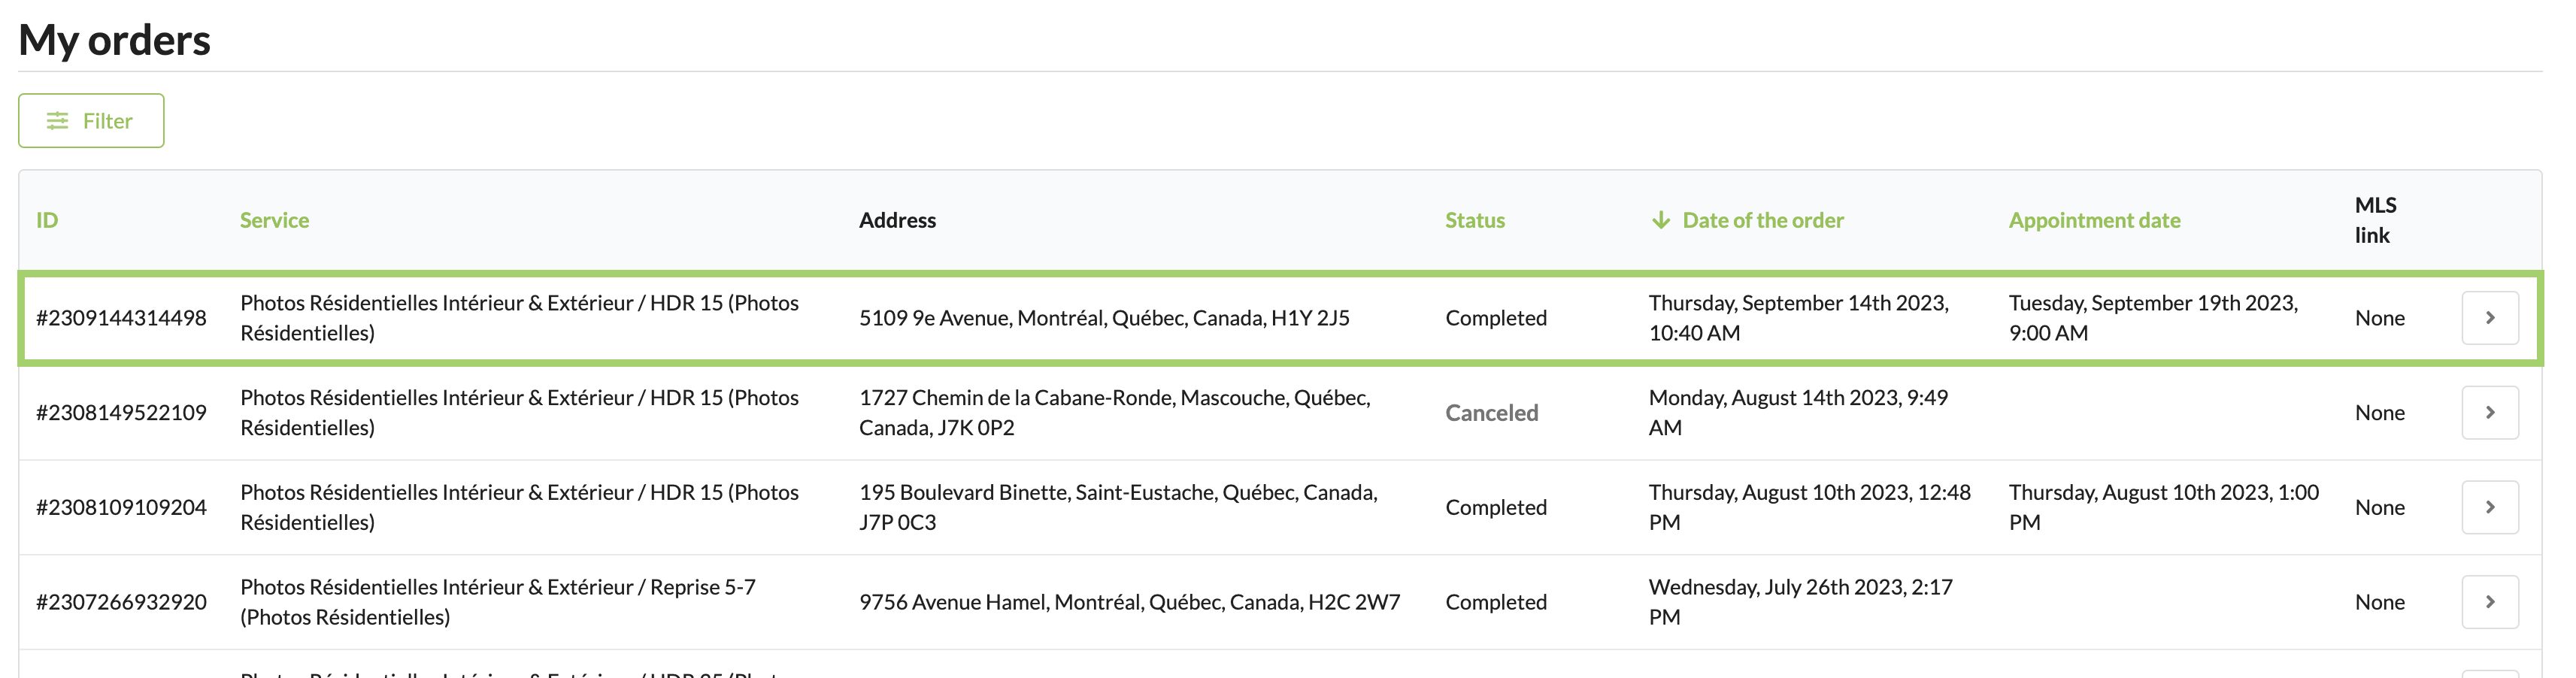Sort by Appointment date header
The height and width of the screenshot is (678, 2576).
point(2094,220)
